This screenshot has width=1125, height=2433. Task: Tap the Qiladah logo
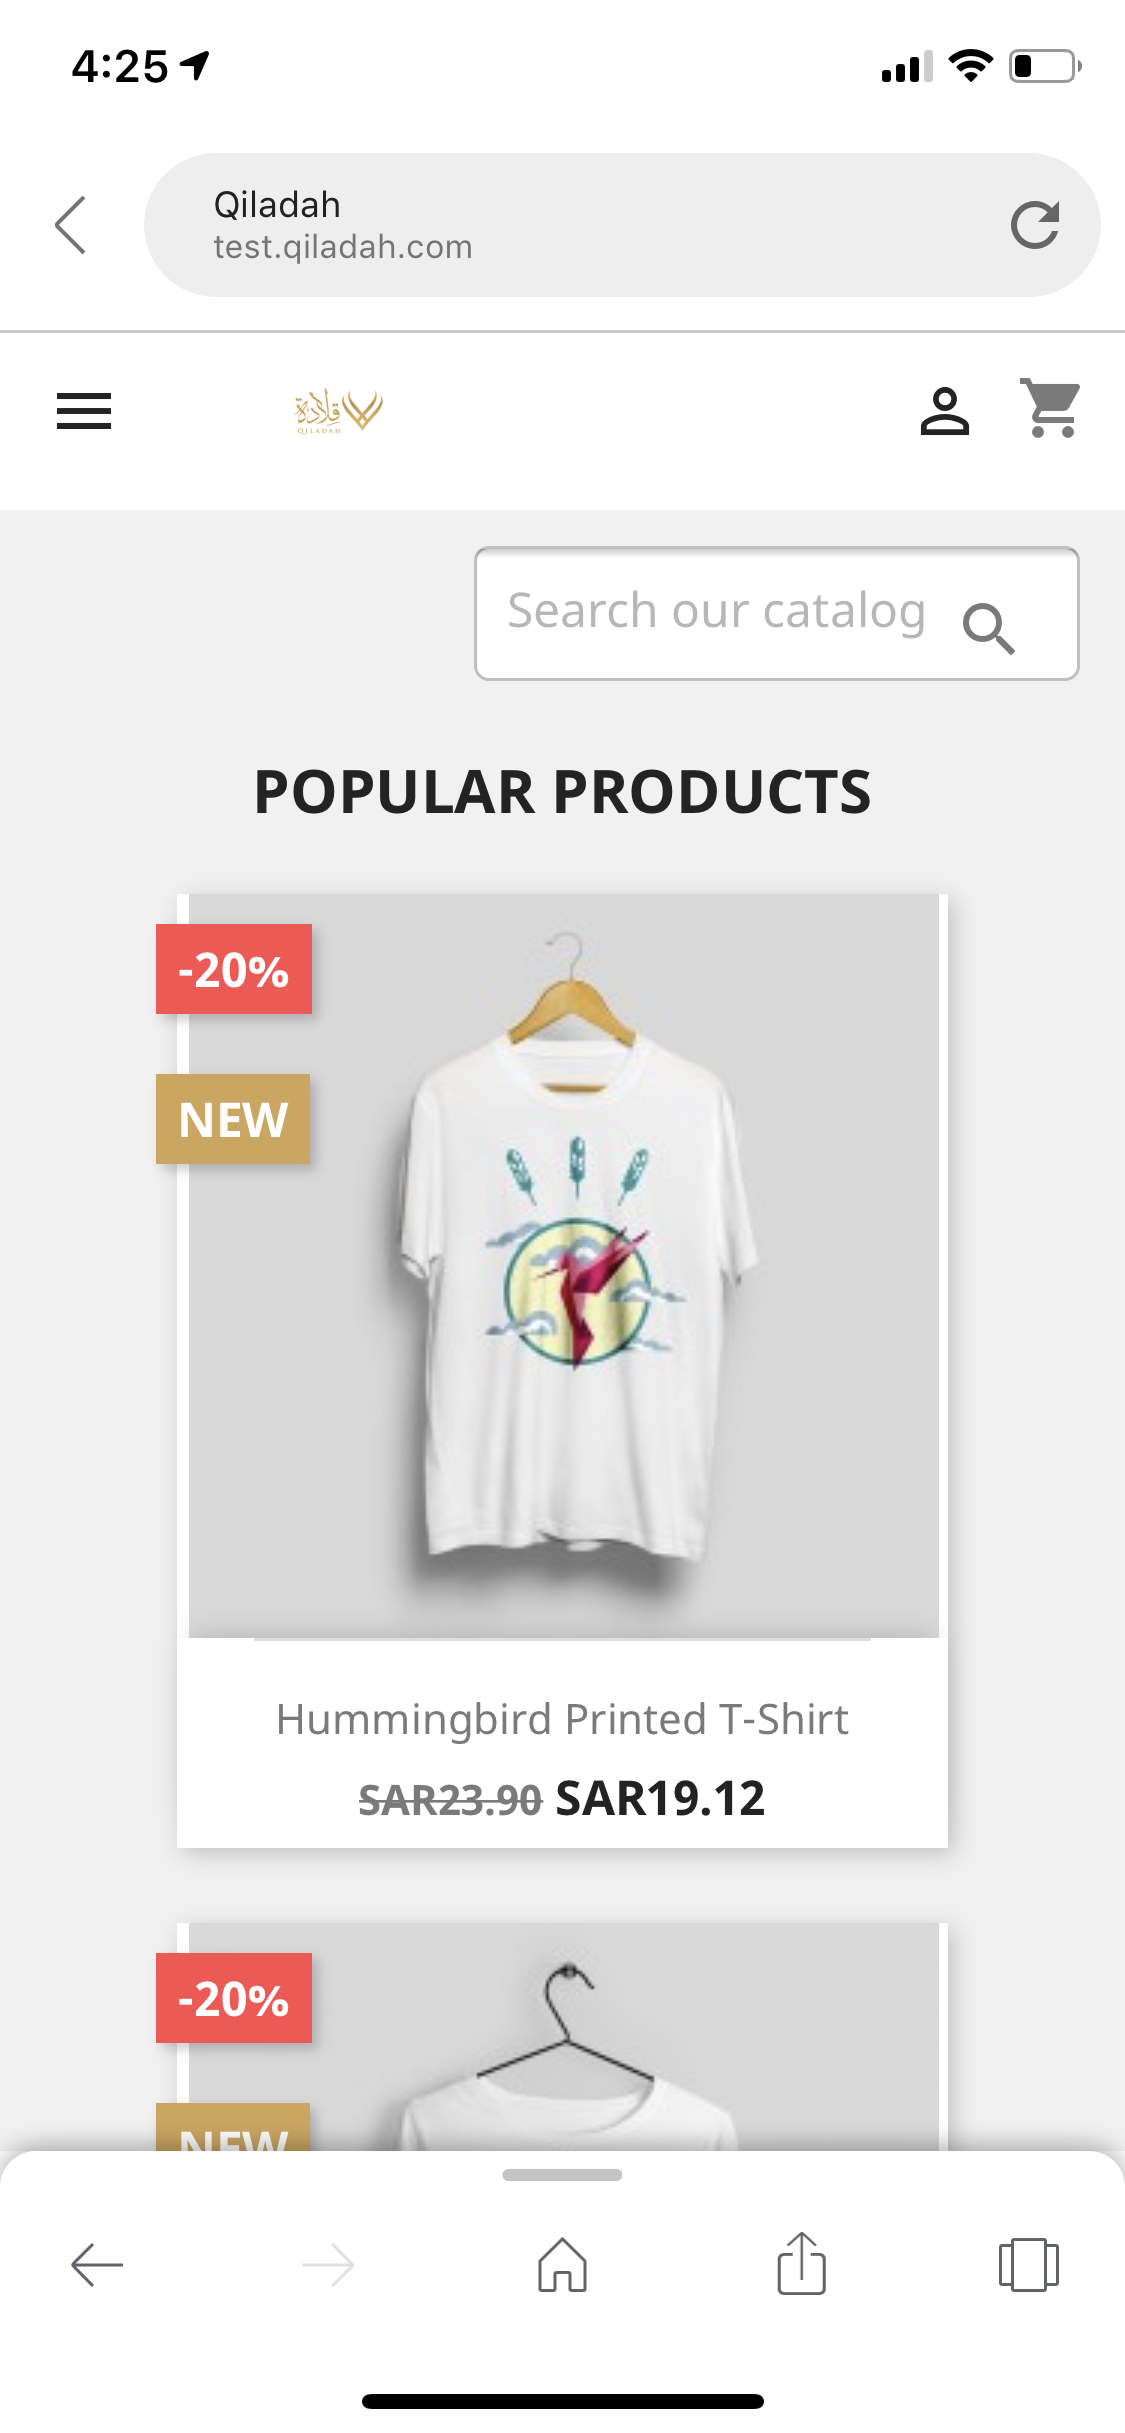point(338,411)
